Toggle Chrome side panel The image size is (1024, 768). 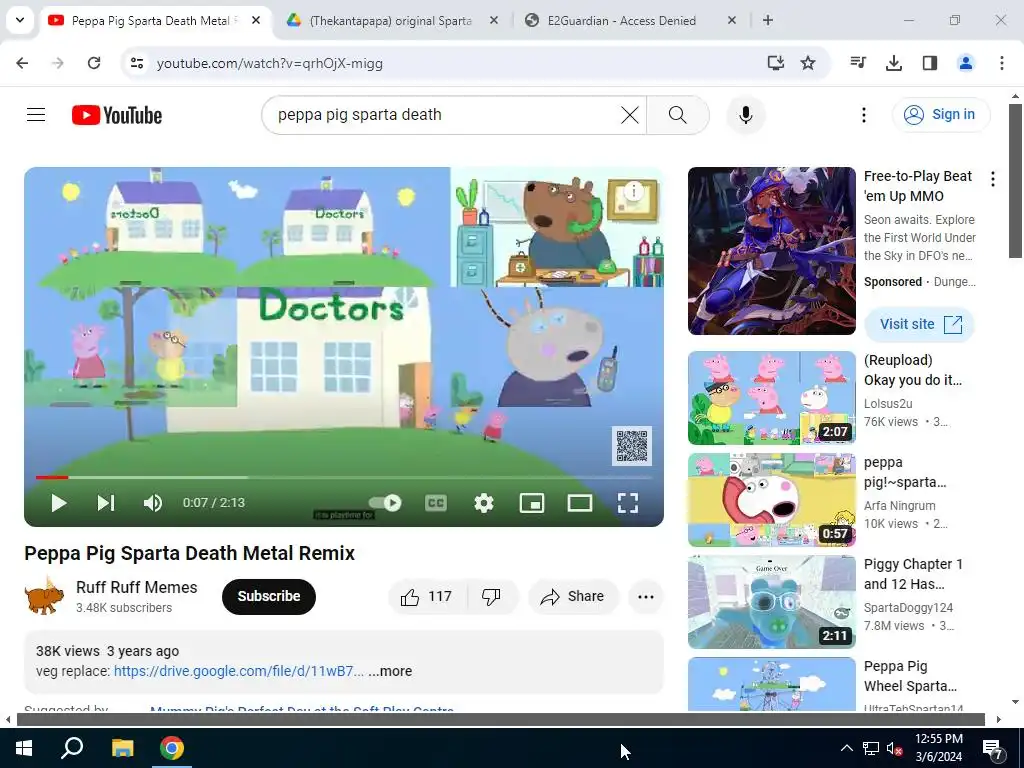930,63
